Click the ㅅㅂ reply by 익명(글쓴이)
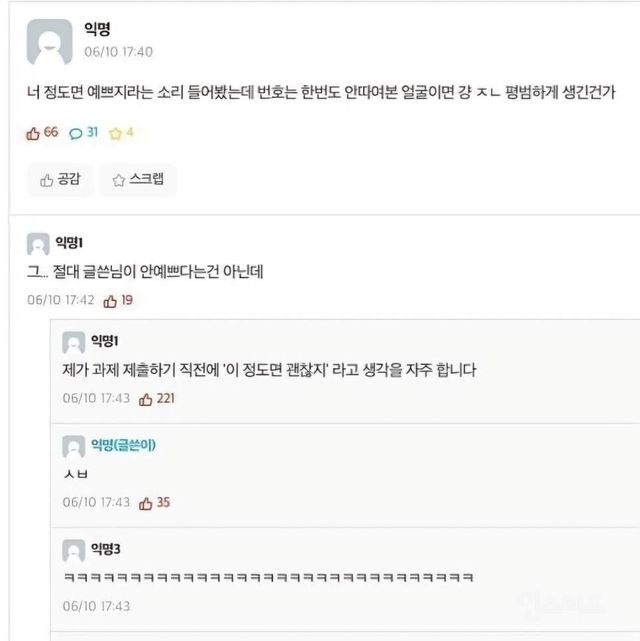 coord(76,473)
